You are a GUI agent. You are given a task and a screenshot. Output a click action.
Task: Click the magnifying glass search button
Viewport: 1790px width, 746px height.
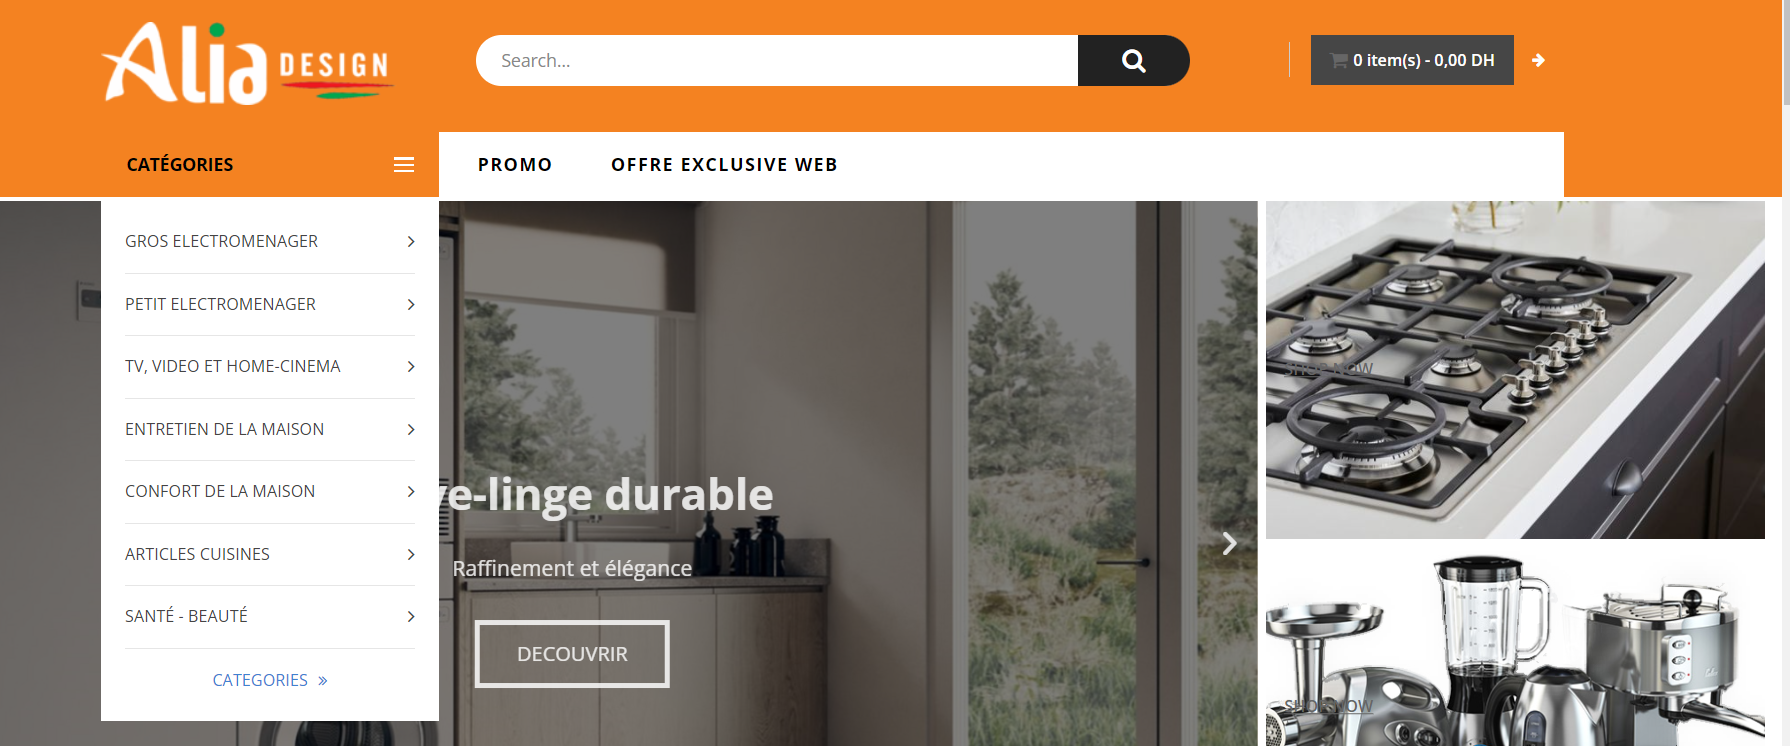pyautogui.click(x=1133, y=60)
